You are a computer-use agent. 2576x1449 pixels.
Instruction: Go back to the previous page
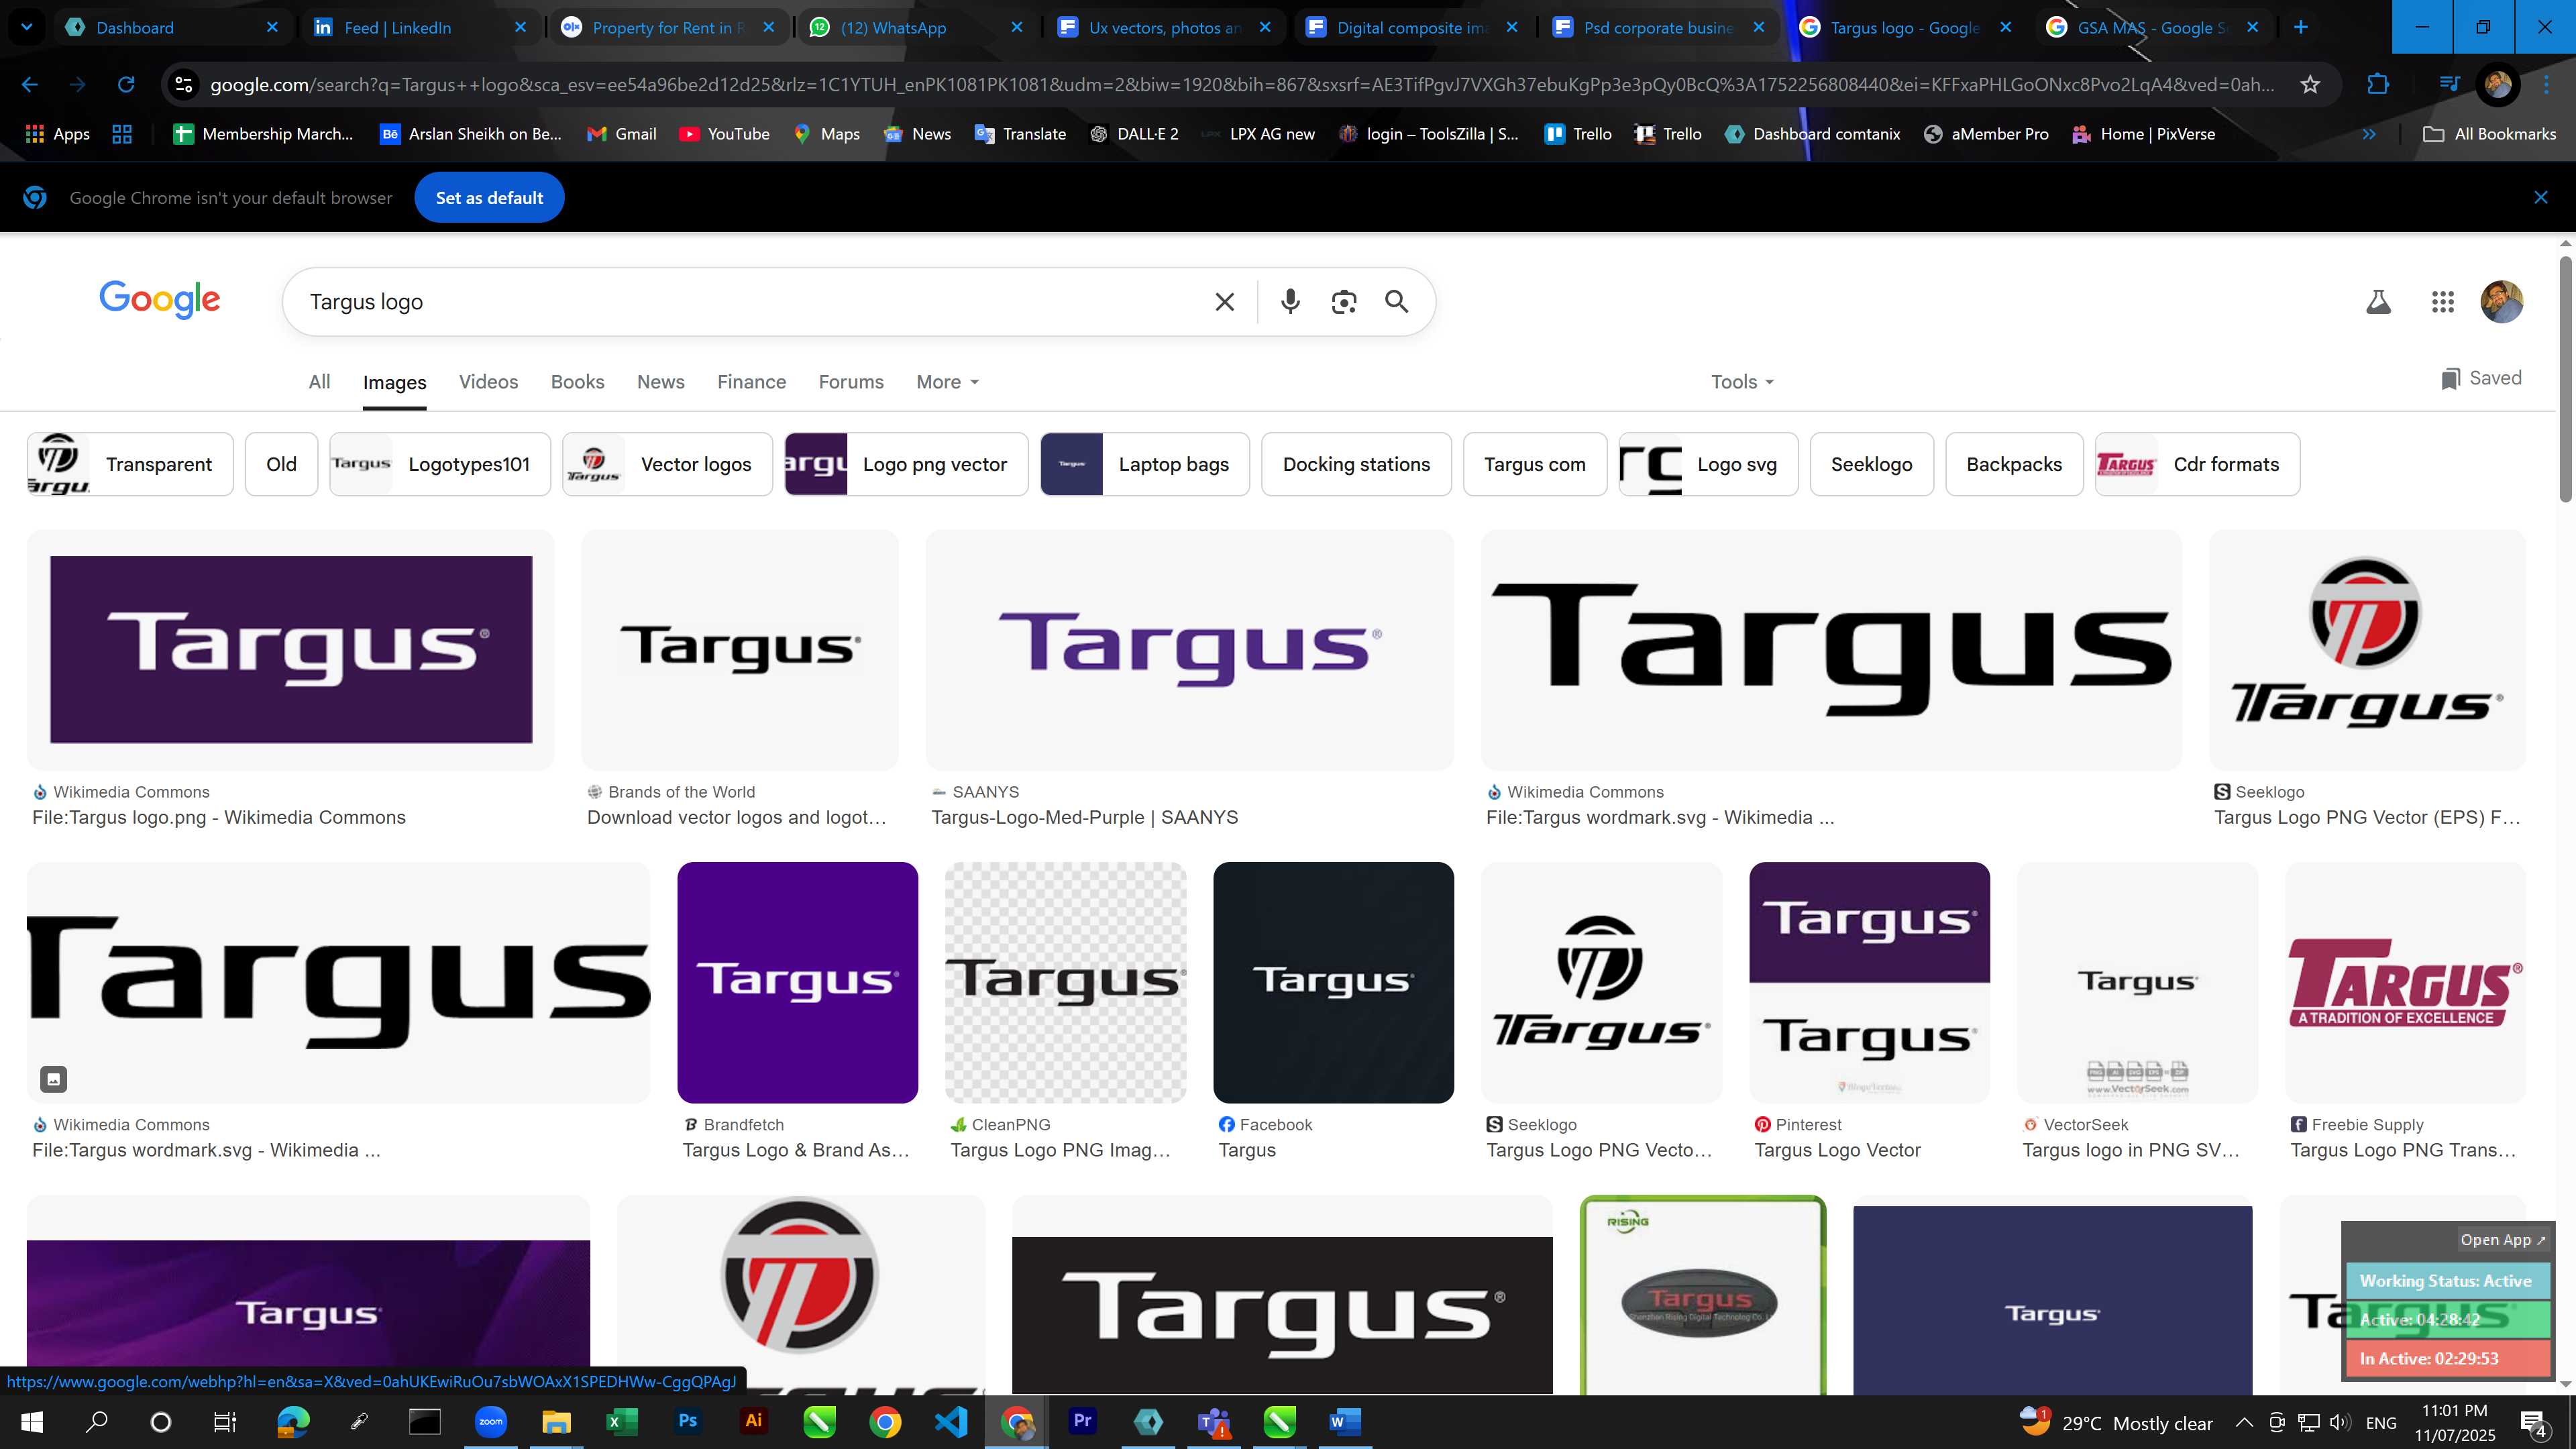click(x=30, y=85)
